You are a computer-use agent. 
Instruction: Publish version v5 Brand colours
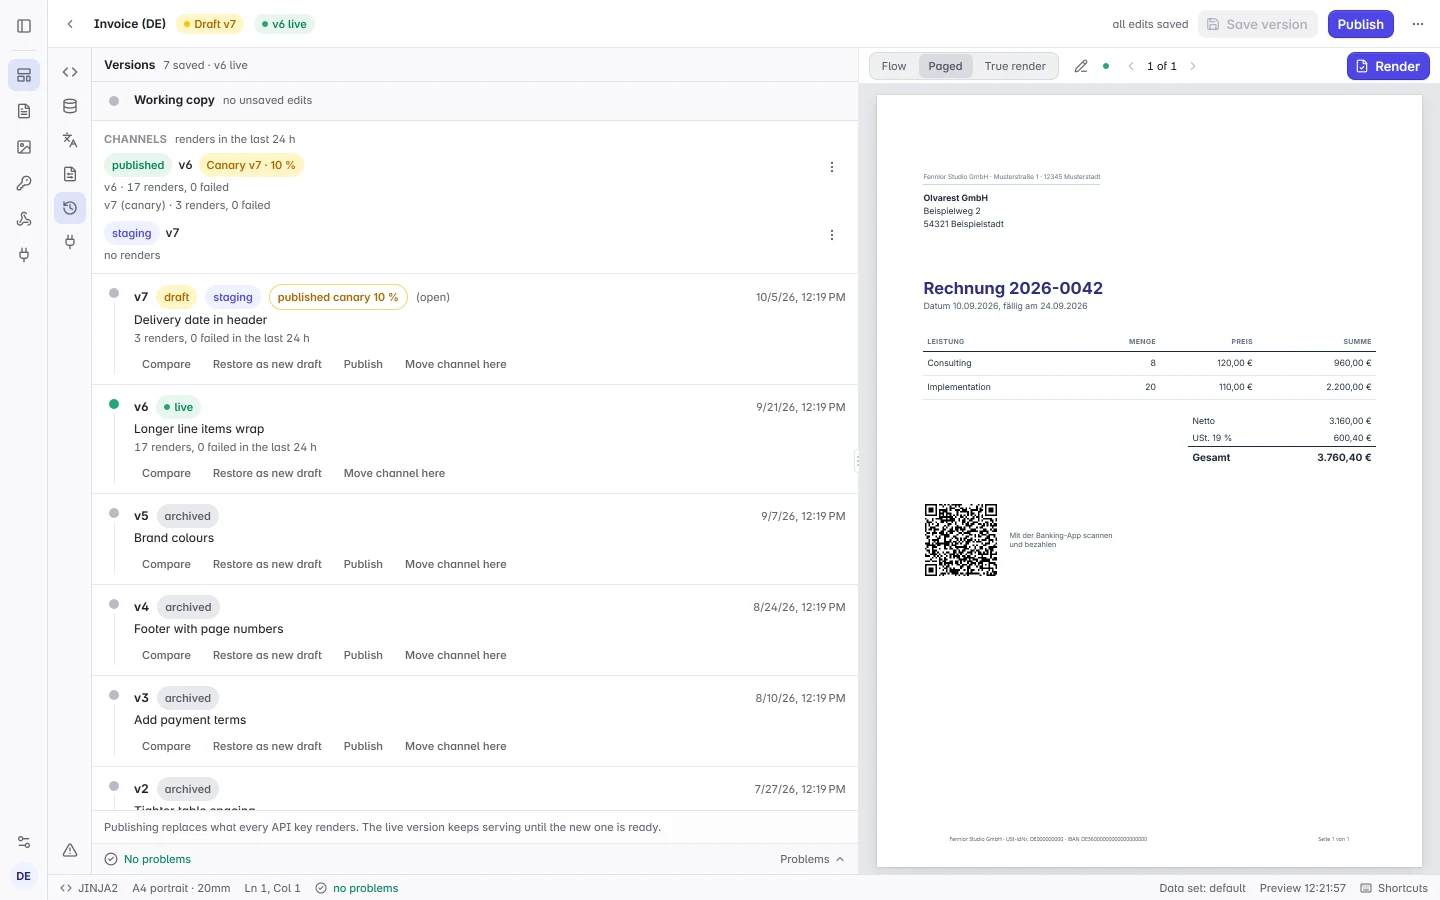point(363,564)
